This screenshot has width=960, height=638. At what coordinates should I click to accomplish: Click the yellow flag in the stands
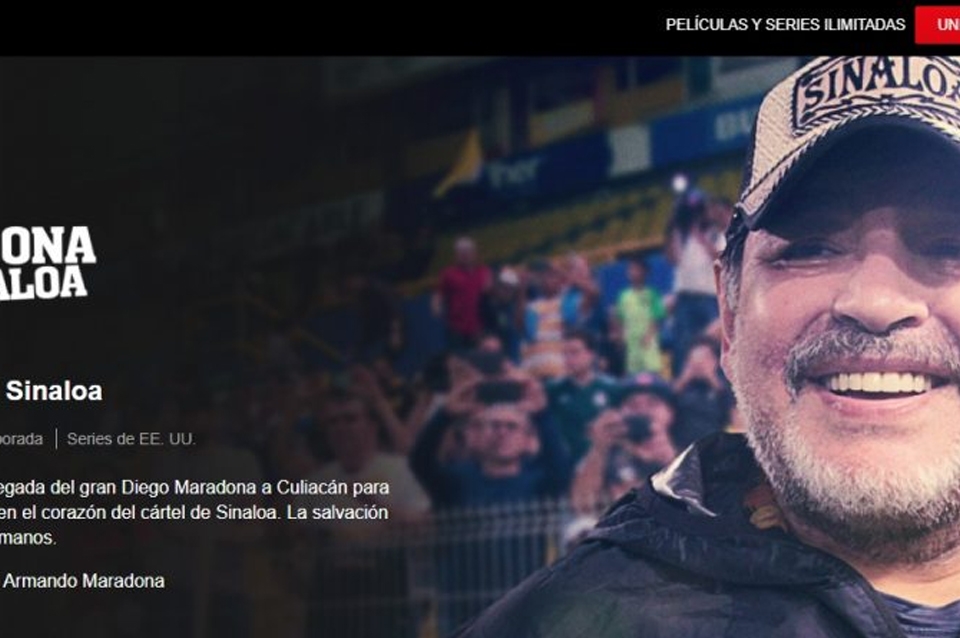pos(460,163)
